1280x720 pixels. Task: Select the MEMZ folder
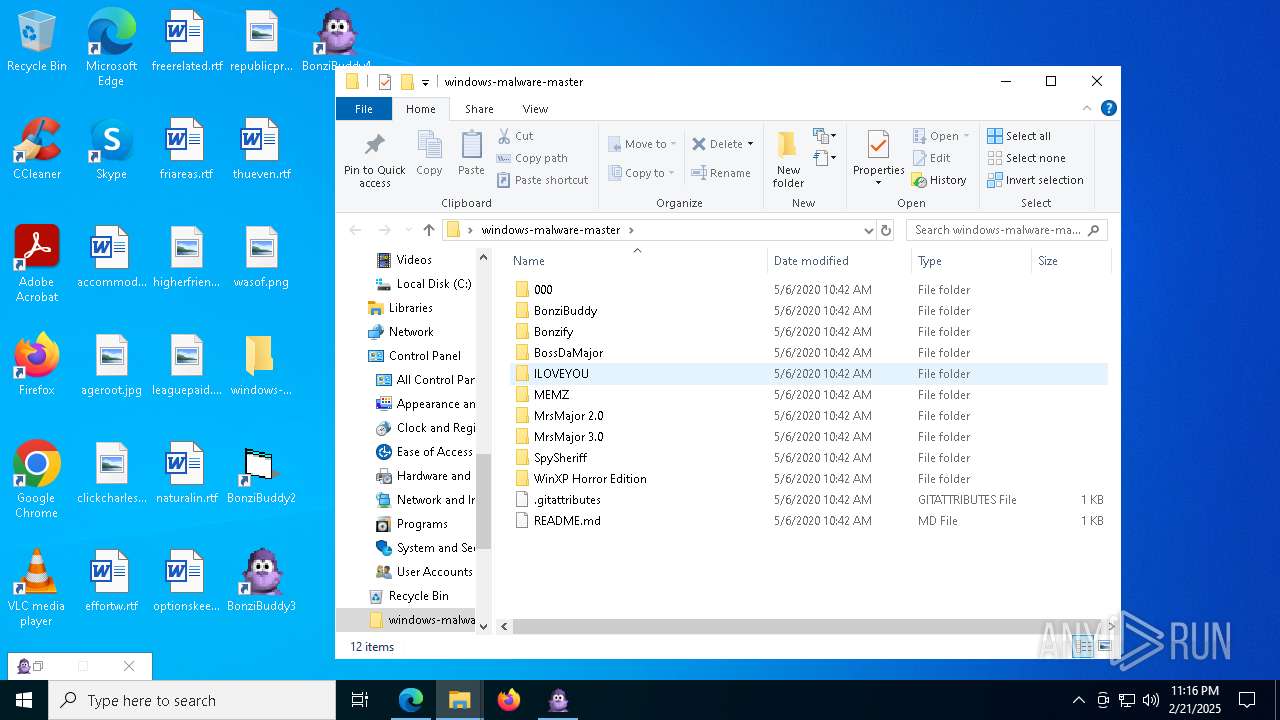point(551,394)
